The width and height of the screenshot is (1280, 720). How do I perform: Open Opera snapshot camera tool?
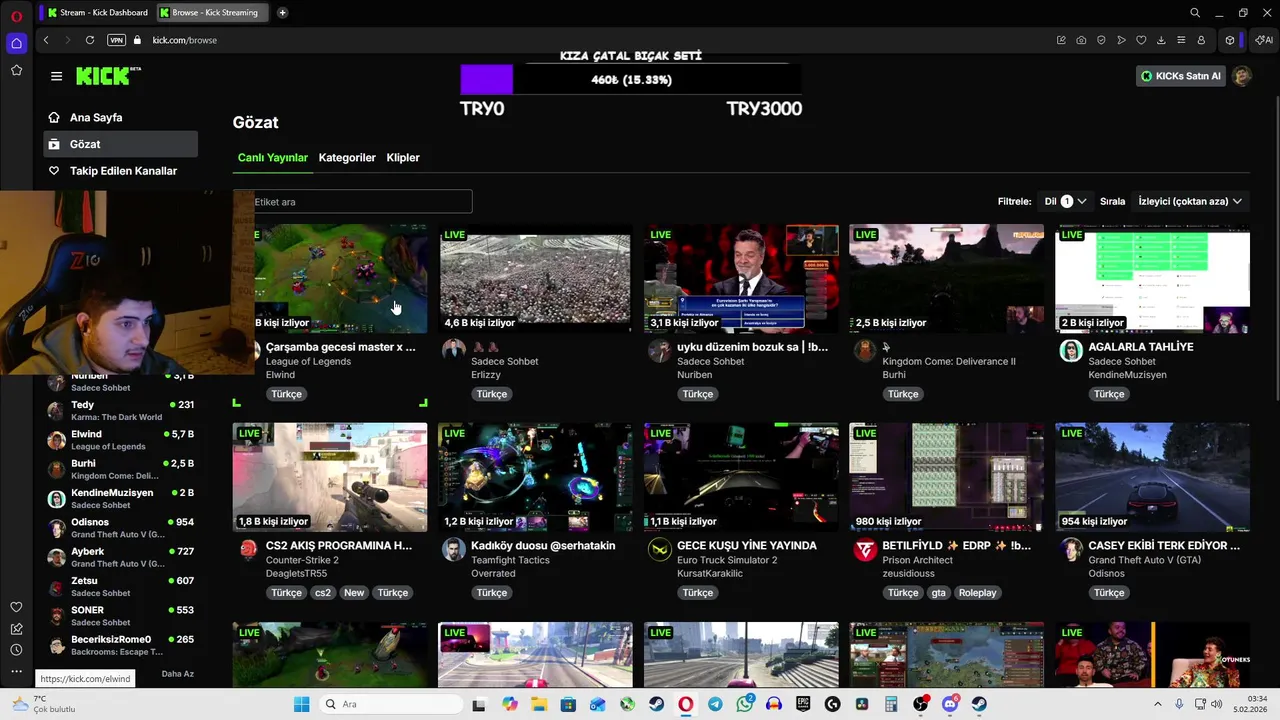1081,40
